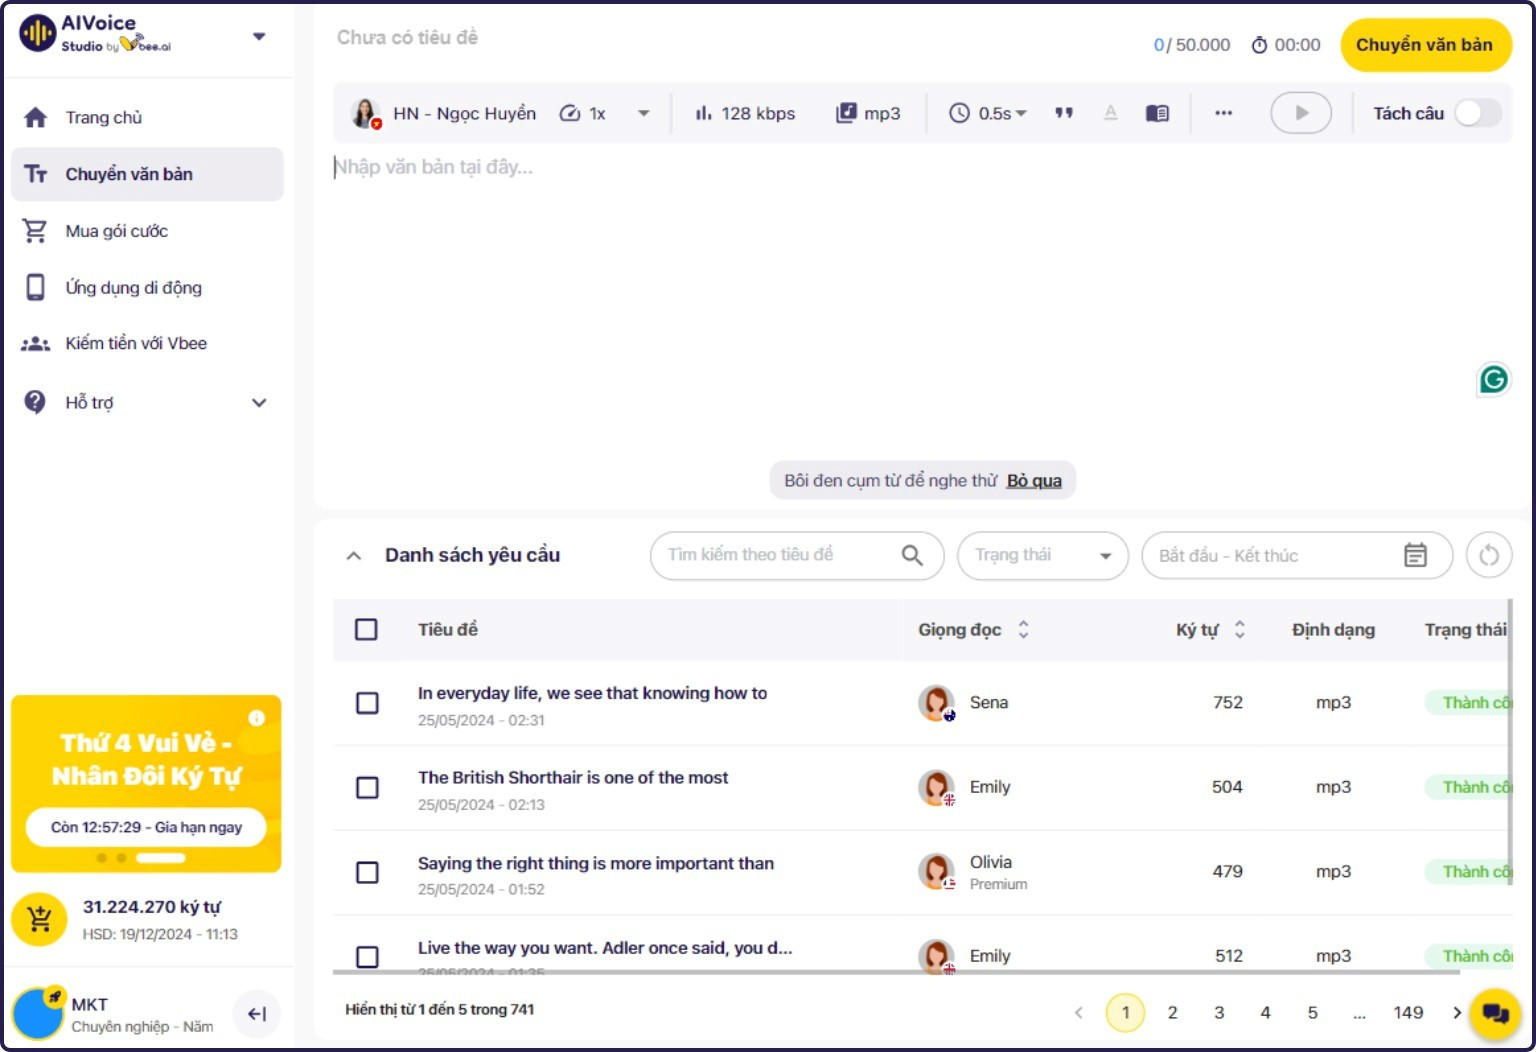This screenshot has width=1536, height=1052.
Task: Click the play preview button in toolbar
Action: click(1300, 113)
